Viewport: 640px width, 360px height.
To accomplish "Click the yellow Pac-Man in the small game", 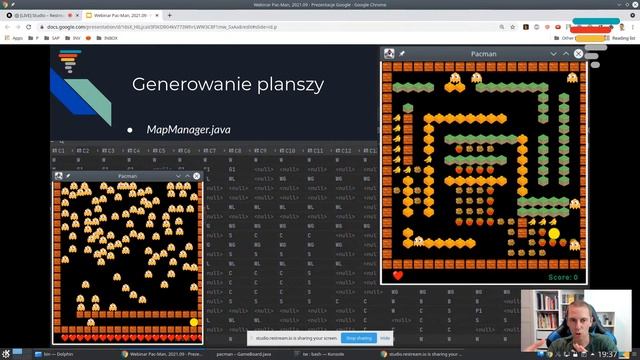I will 194,322.
